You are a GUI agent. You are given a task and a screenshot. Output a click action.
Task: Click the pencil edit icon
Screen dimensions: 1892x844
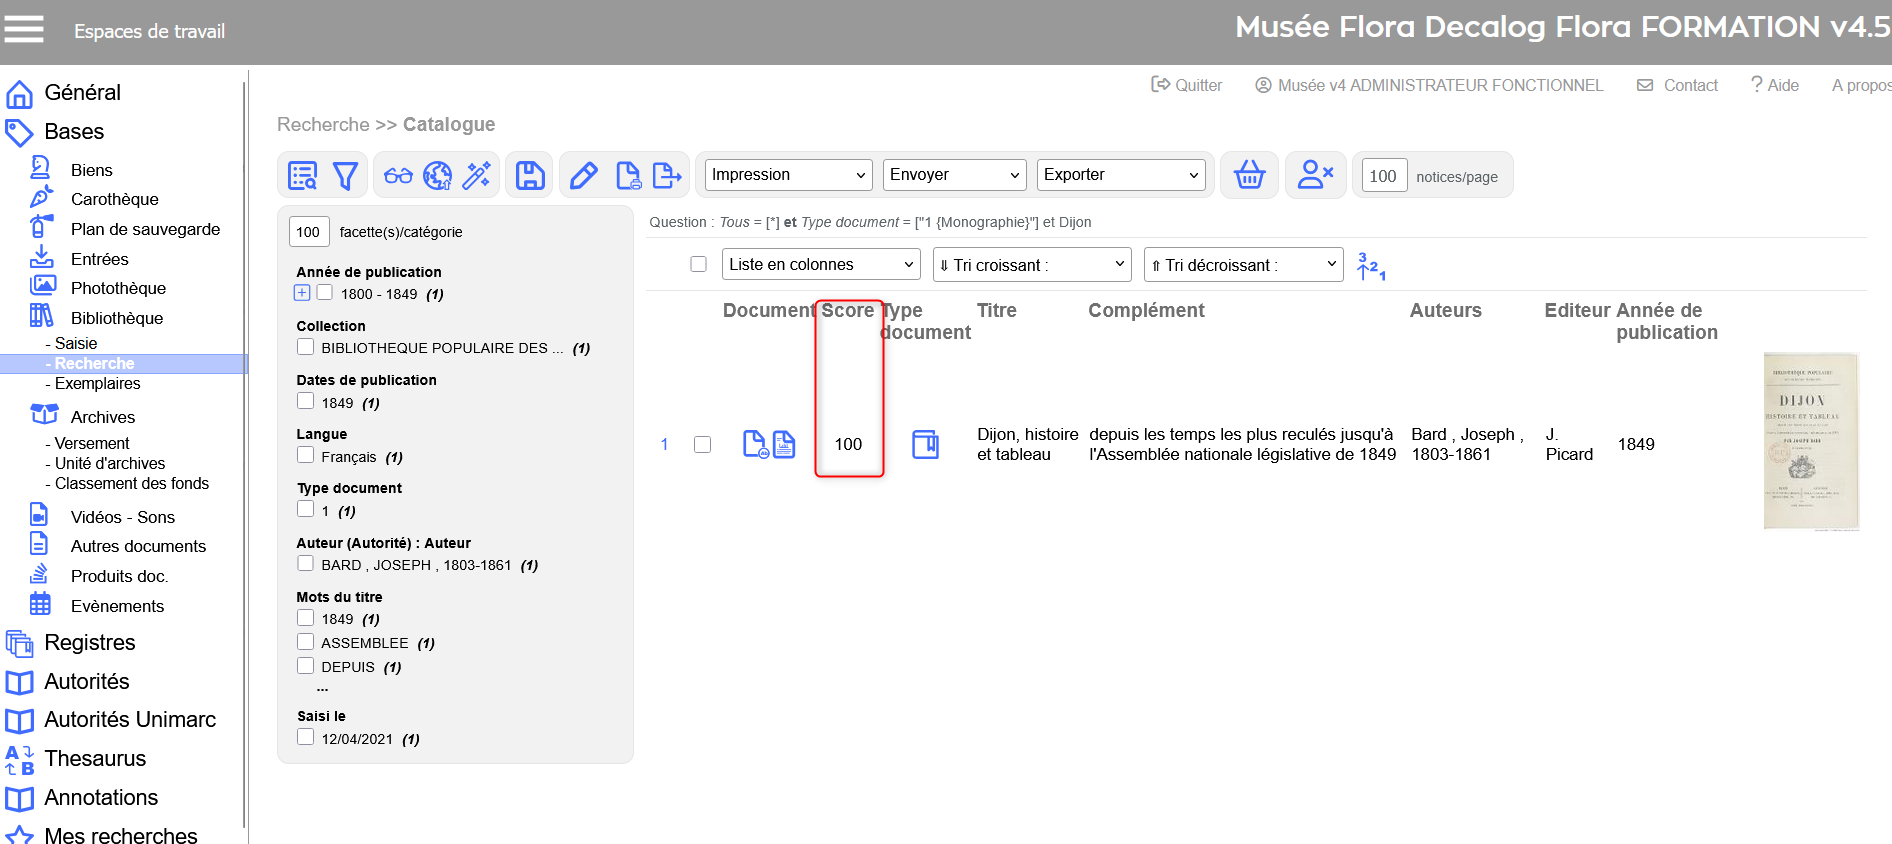[x=583, y=176]
